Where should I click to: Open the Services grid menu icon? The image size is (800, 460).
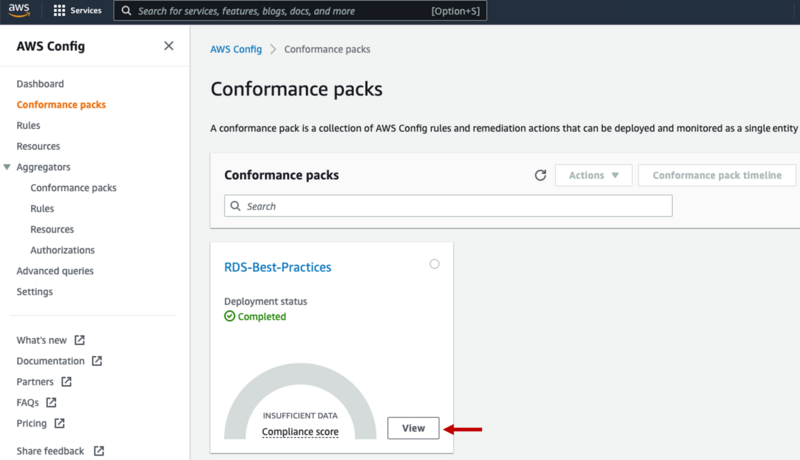[59, 10]
